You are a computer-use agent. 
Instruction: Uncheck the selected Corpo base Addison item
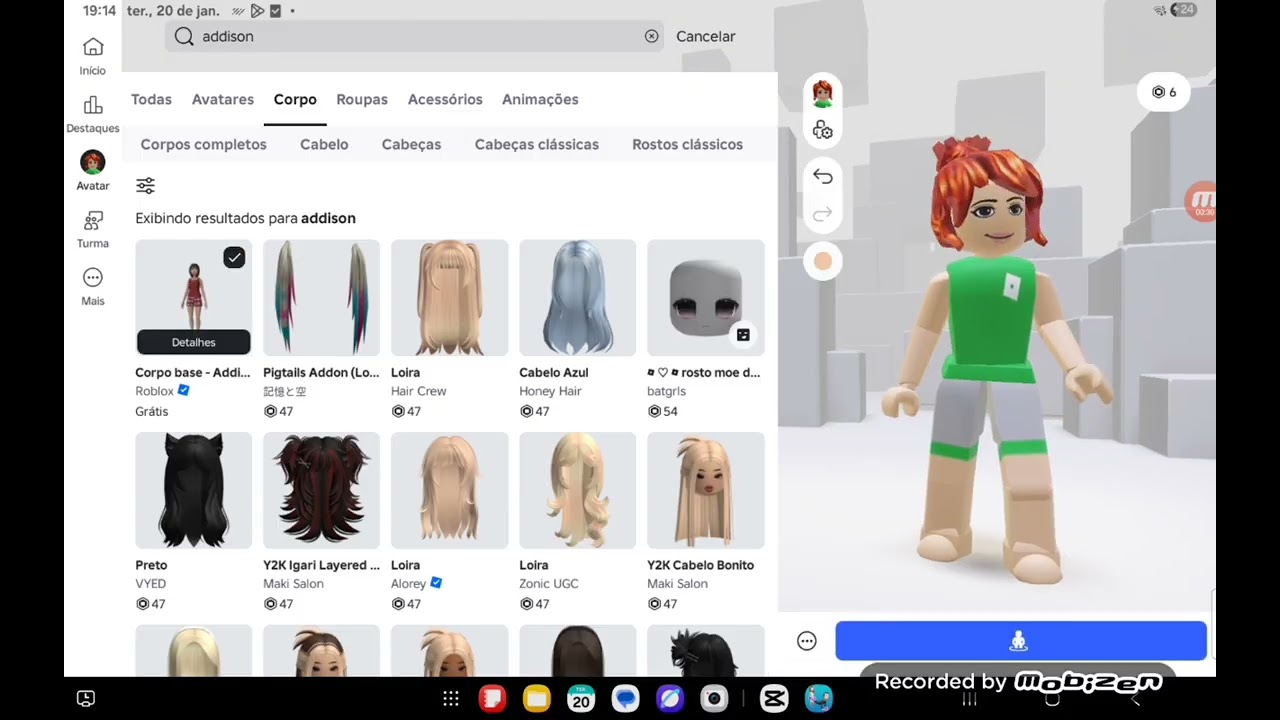[x=234, y=258]
